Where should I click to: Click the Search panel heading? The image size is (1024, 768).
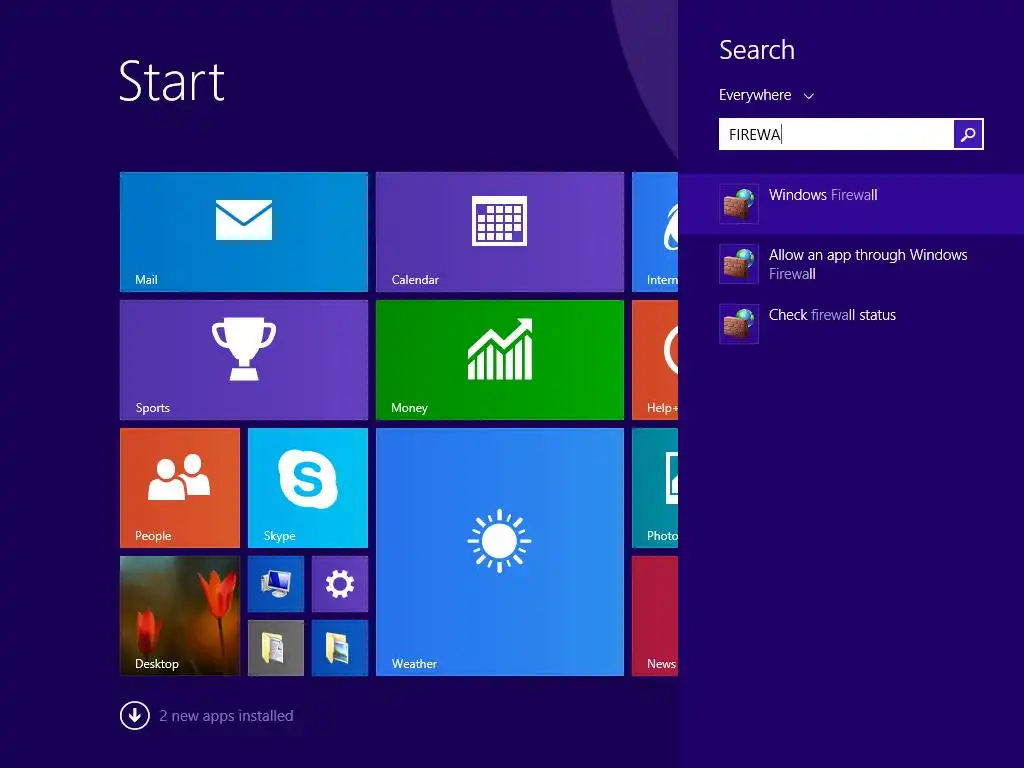click(757, 50)
